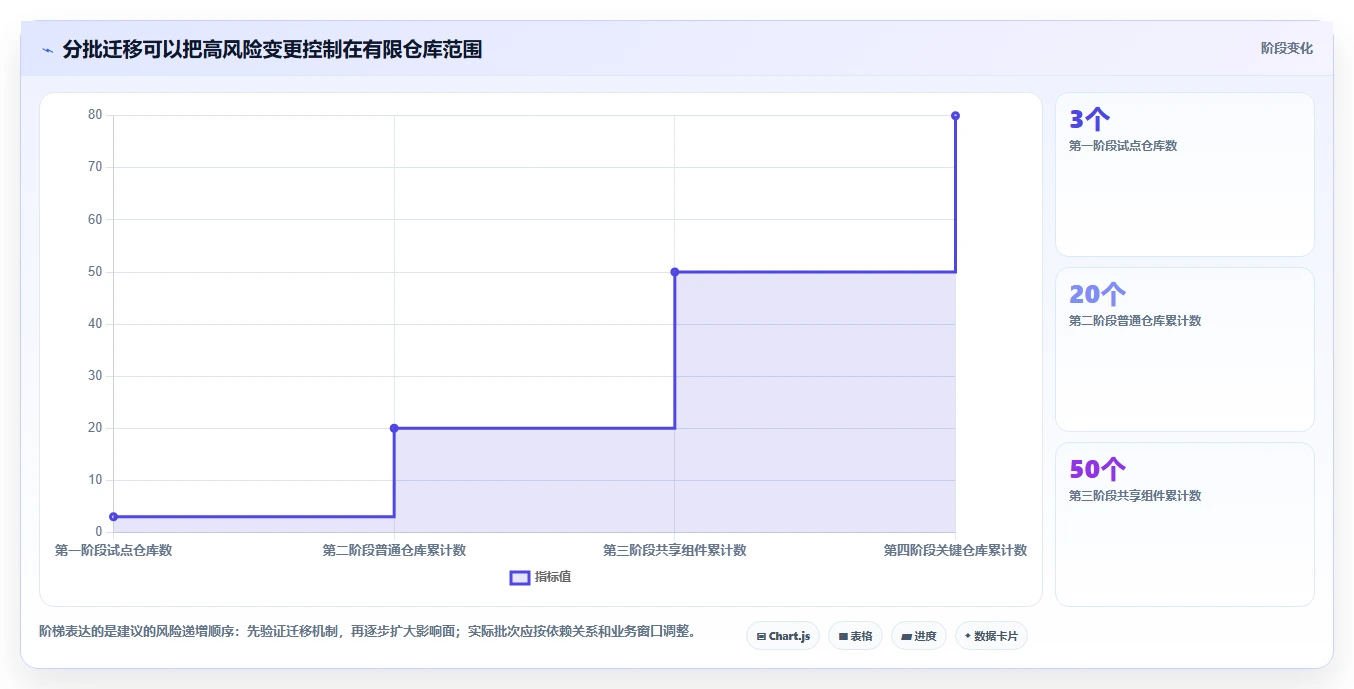Image resolution: width=1354 pixels, height=689 pixels.
Task: Click the title 分批迁移可以把高风险变更控制在有限仓库范围
Action: (x=272, y=49)
